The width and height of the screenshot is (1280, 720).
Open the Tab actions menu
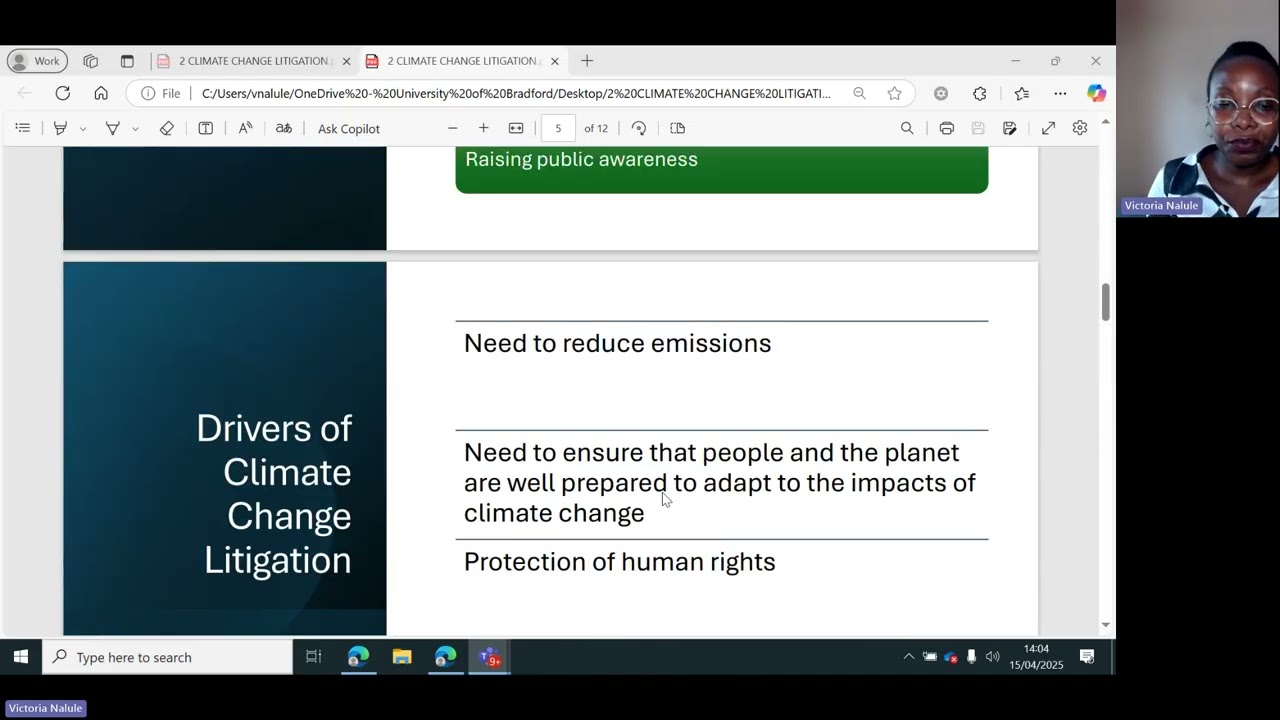[127, 61]
